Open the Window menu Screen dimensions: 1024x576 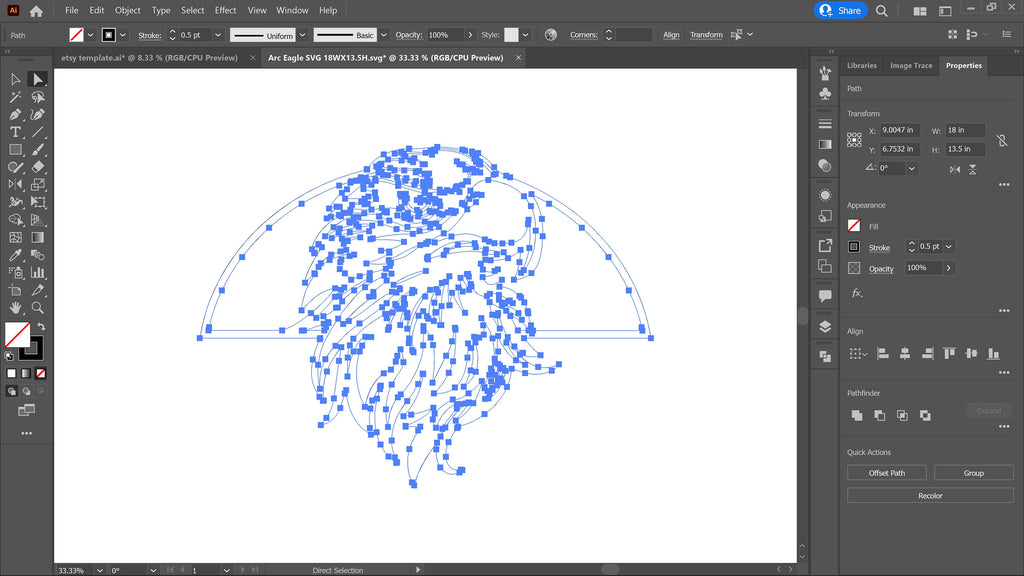tap(292, 10)
